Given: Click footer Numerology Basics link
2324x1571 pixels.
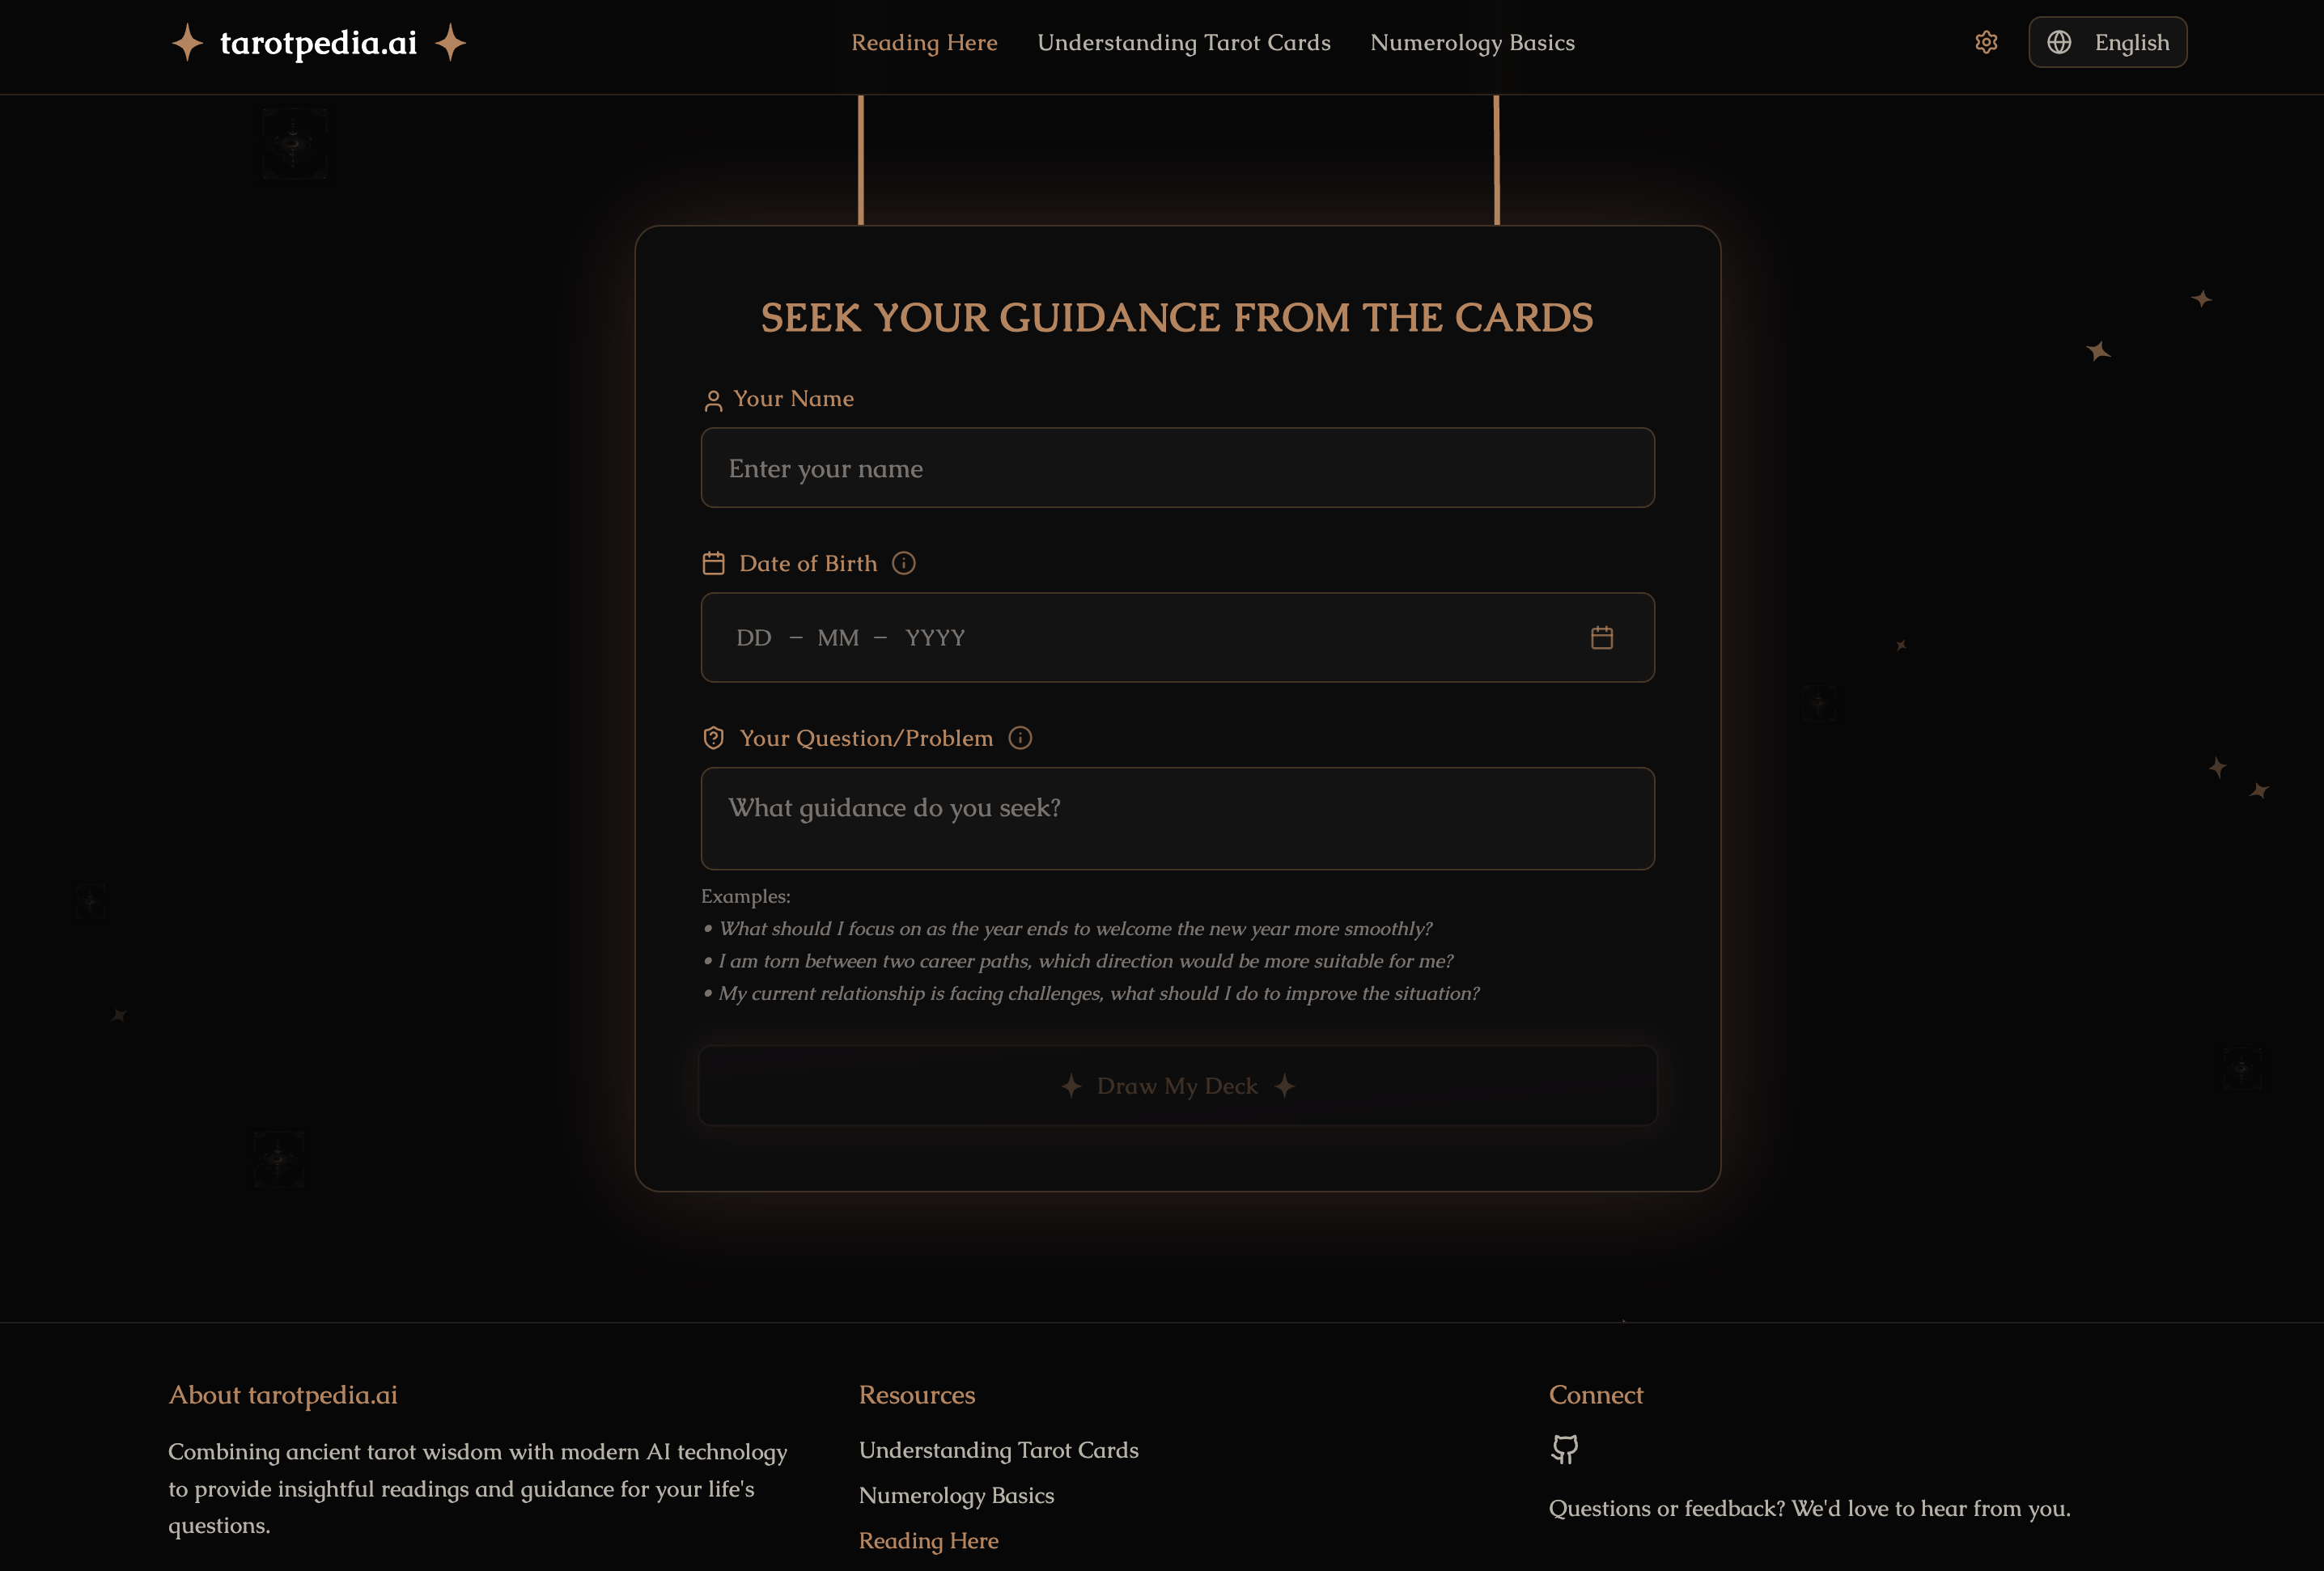Looking at the screenshot, I should point(956,1495).
